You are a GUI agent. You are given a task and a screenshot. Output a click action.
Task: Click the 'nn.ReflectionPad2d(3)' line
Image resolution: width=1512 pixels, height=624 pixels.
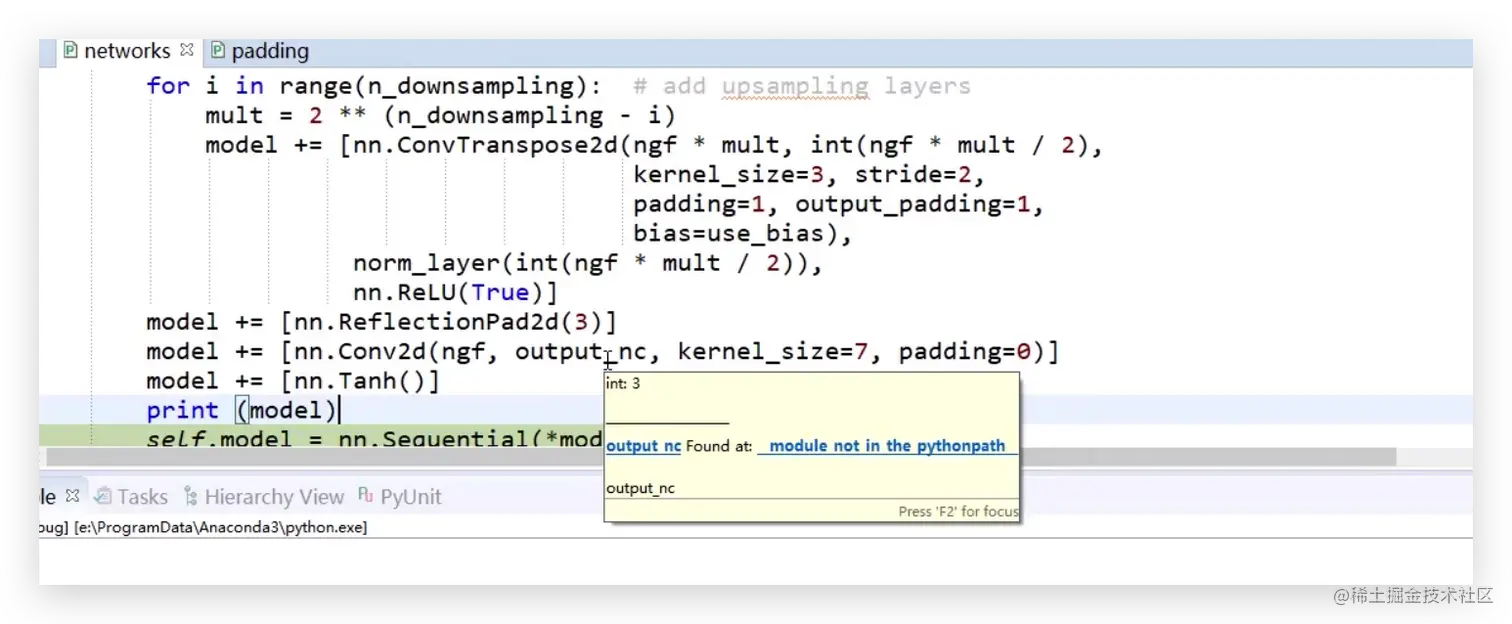382,322
